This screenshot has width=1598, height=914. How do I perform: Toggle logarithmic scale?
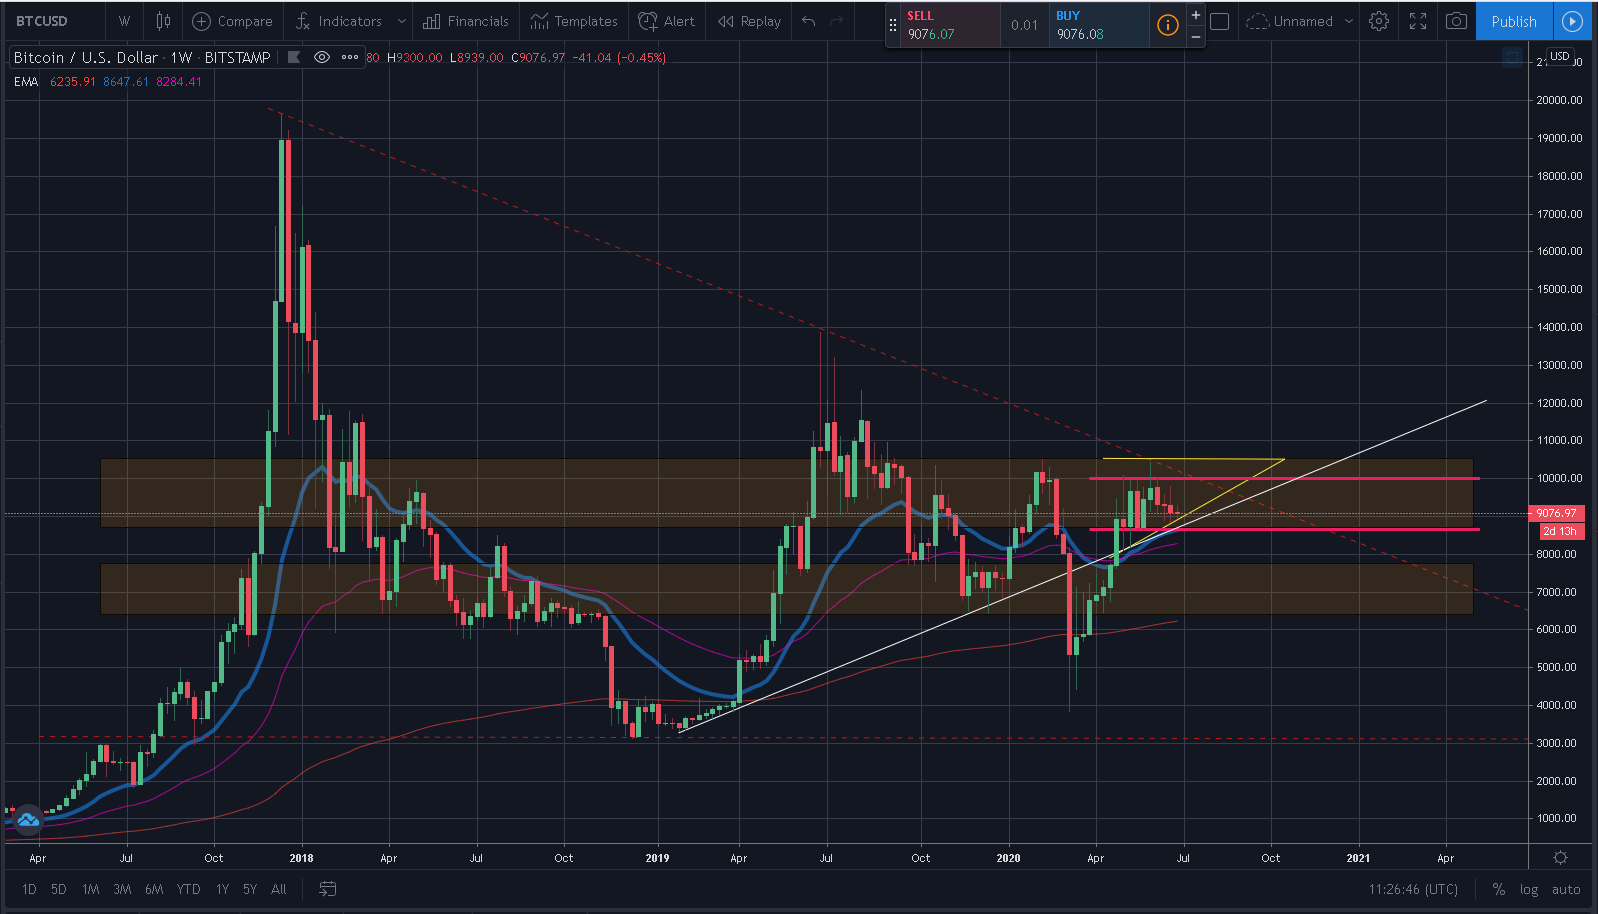(1529, 889)
